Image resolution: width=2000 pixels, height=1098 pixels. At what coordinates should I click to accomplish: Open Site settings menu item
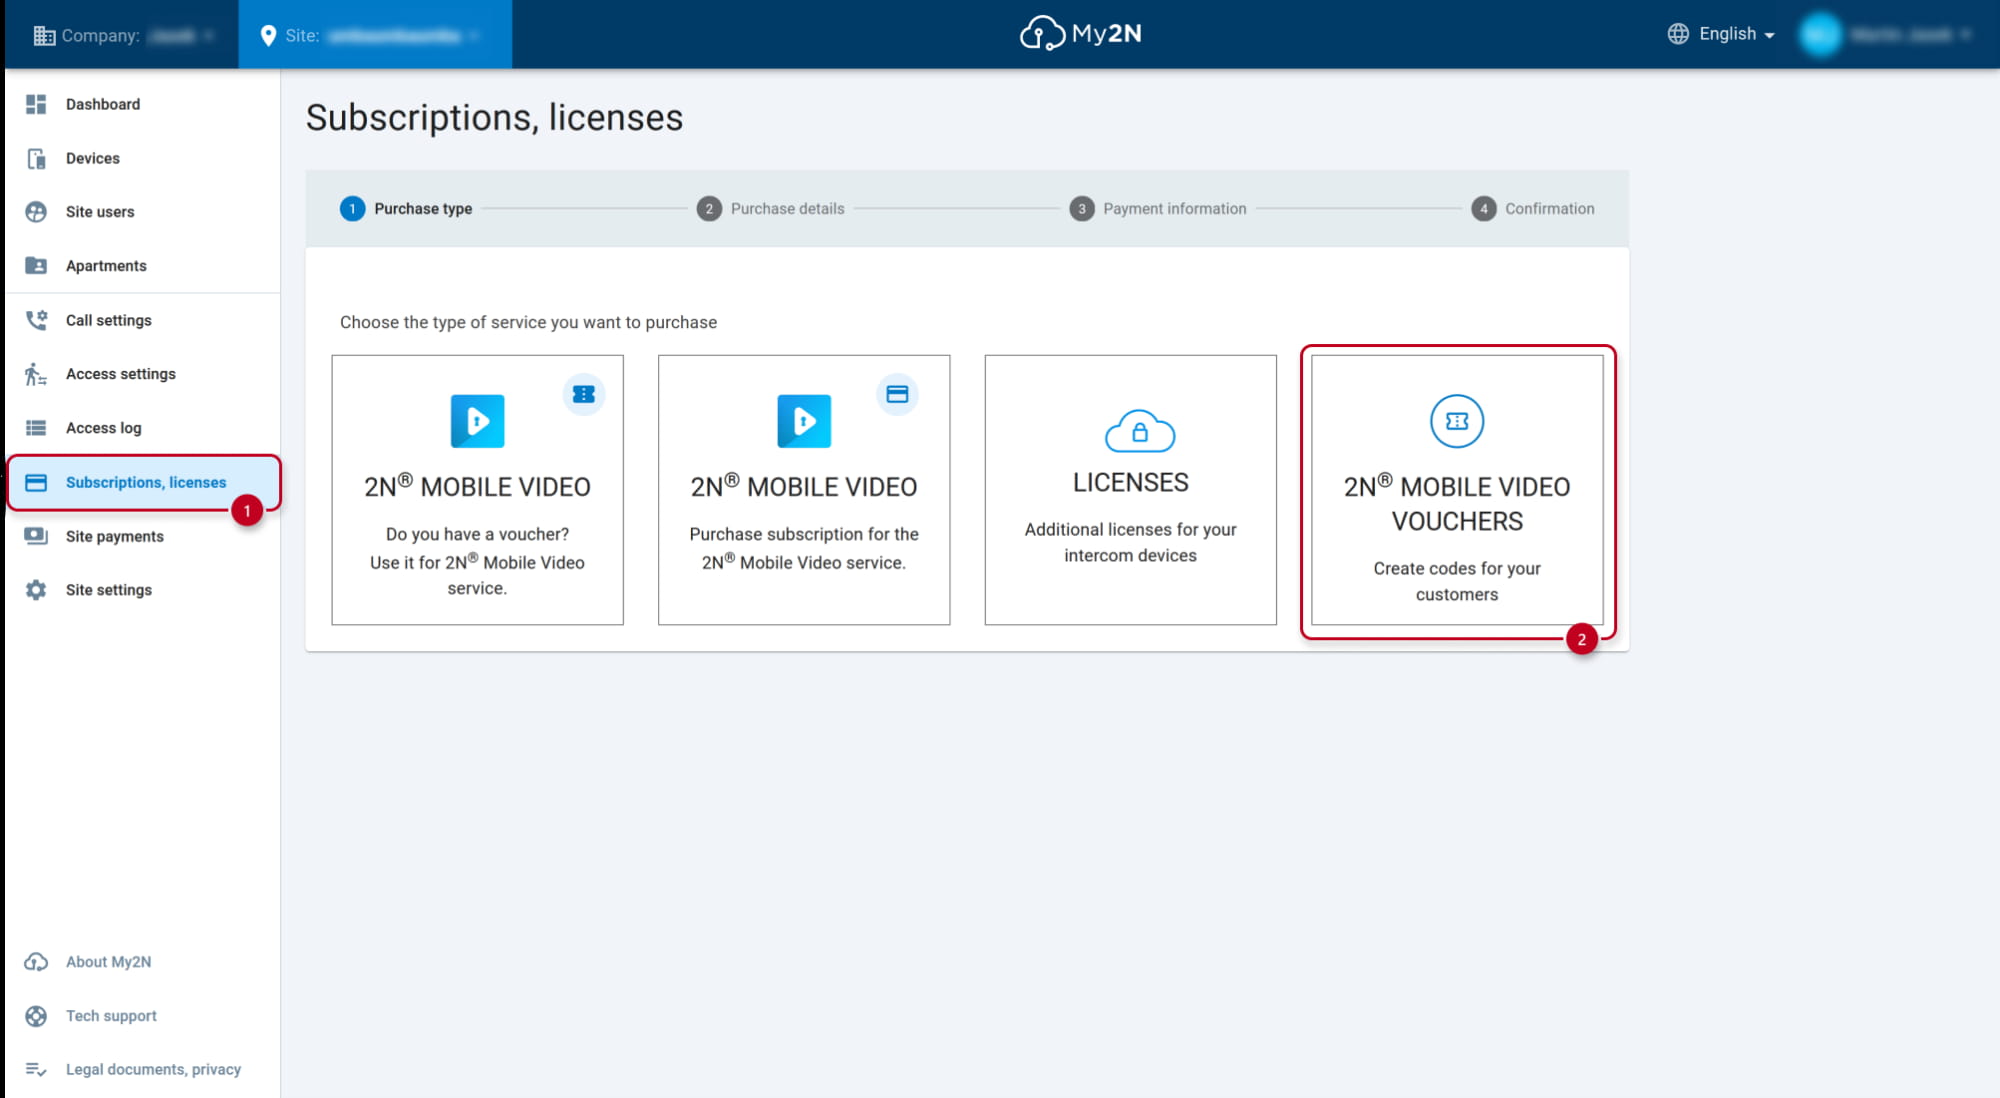pyautogui.click(x=142, y=590)
